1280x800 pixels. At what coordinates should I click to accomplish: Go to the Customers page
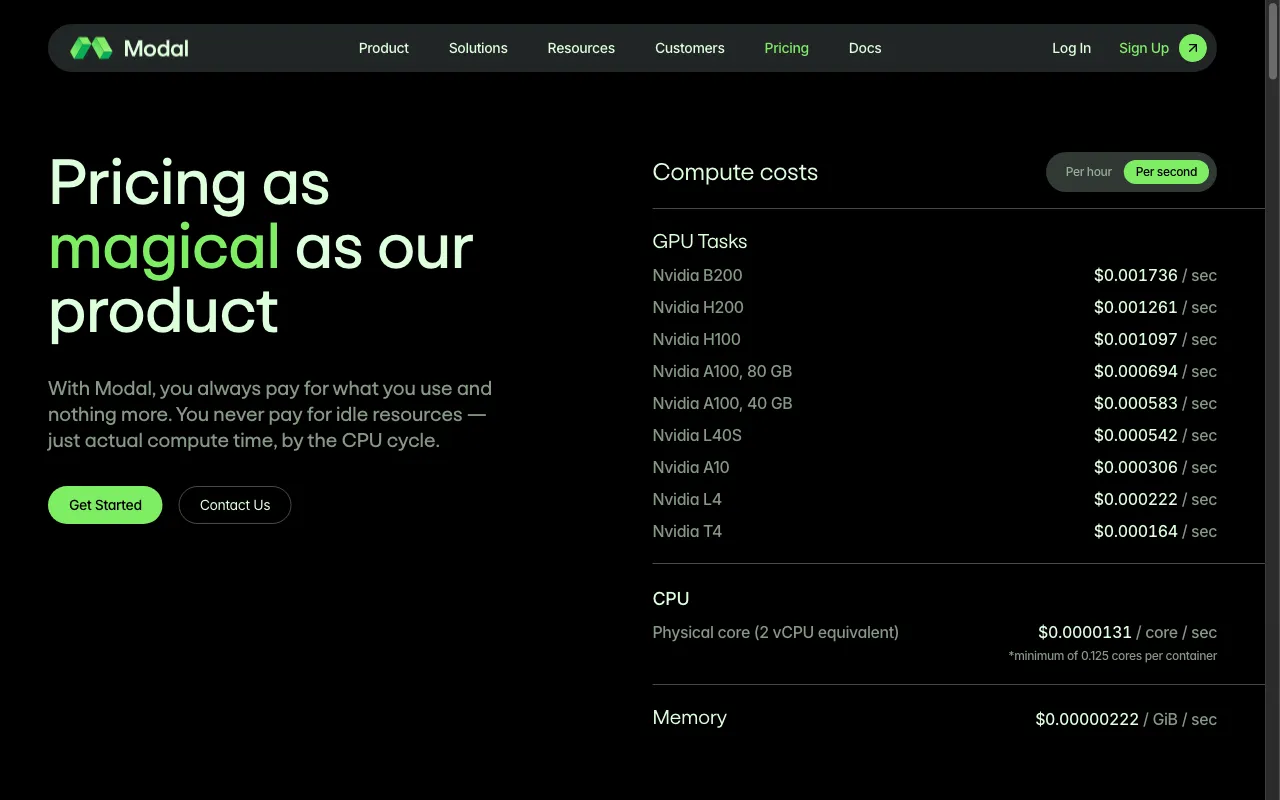coord(690,48)
